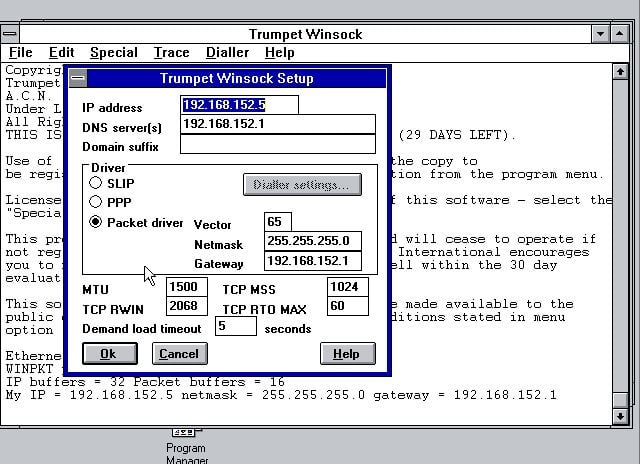640x464 pixels.
Task: Click the "Domain suffix" label
Action: pyautogui.click(x=120, y=147)
